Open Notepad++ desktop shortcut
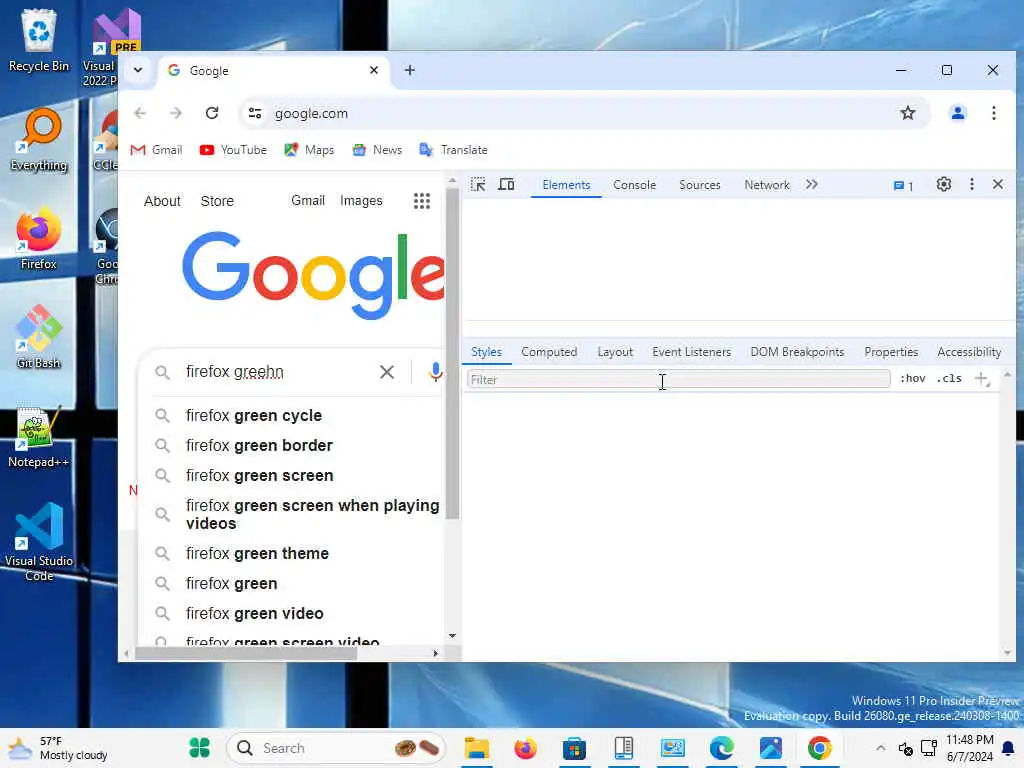This screenshot has height=768, width=1024. [x=39, y=437]
